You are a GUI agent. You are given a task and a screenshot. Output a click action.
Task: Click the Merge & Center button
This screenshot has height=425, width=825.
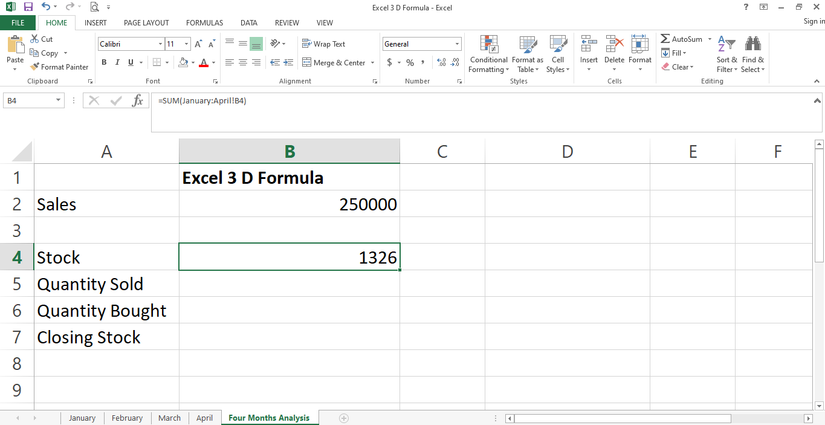point(333,63)
